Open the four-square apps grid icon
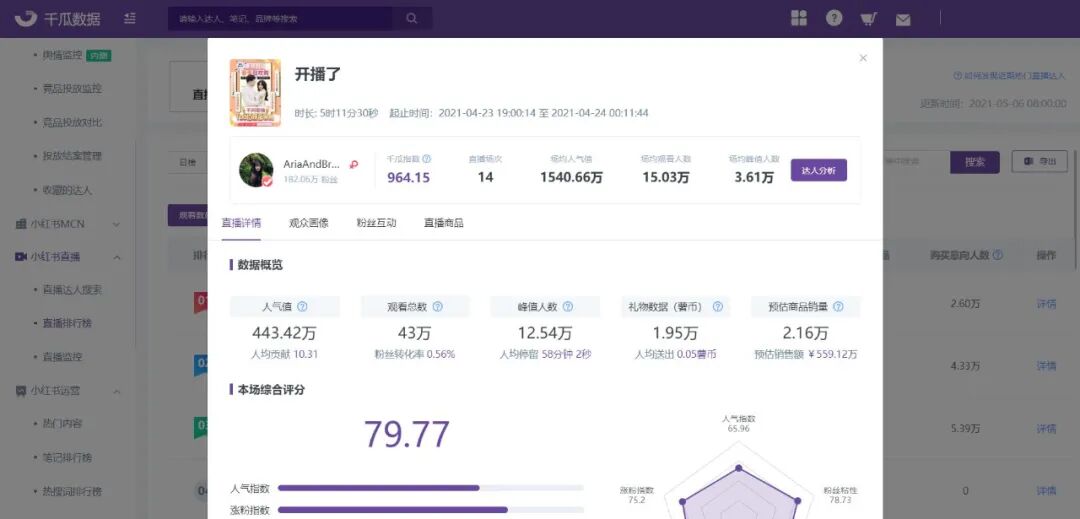1080x519 pixels. click(x=799, y=19)
